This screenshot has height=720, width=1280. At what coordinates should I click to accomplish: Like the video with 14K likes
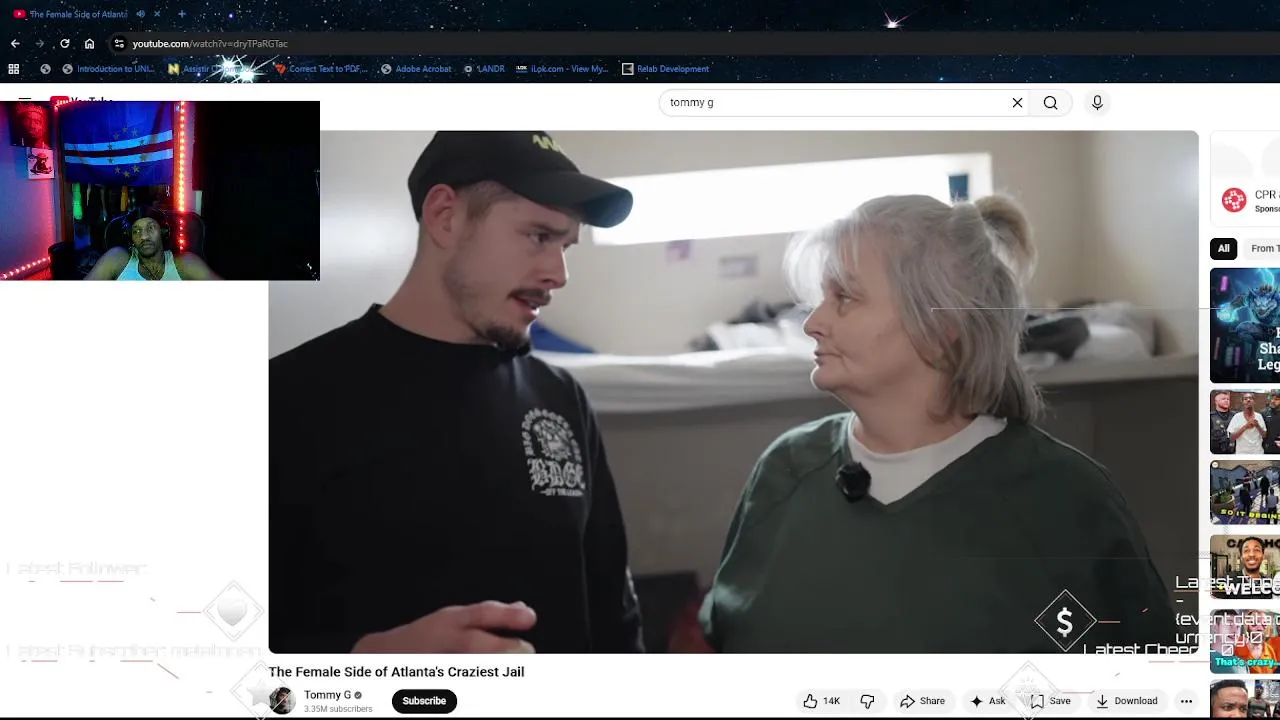[x=822, y=701]
